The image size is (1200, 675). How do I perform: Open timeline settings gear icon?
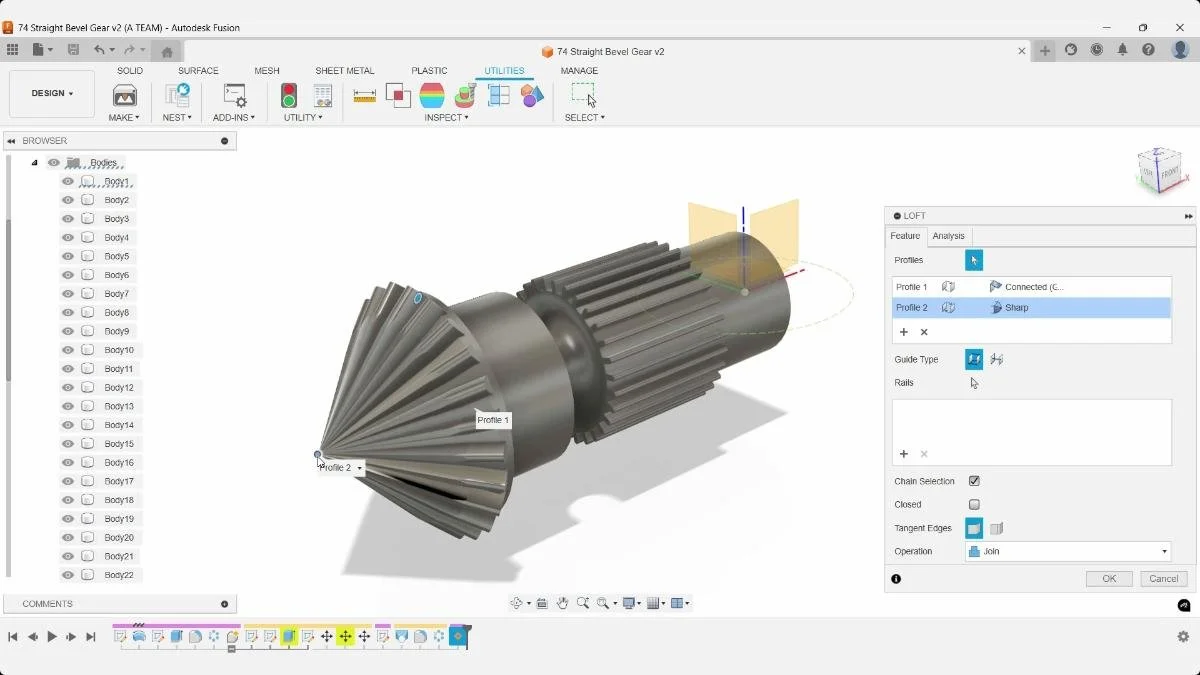[x=1183, y=637]
